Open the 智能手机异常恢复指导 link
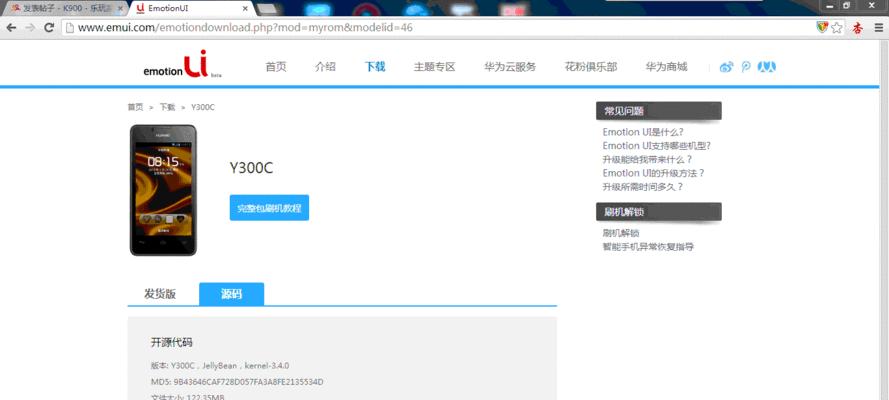Image resolution: width=889 pixels, height=400 pixels. pyautogui.click(x=648, y=246)
